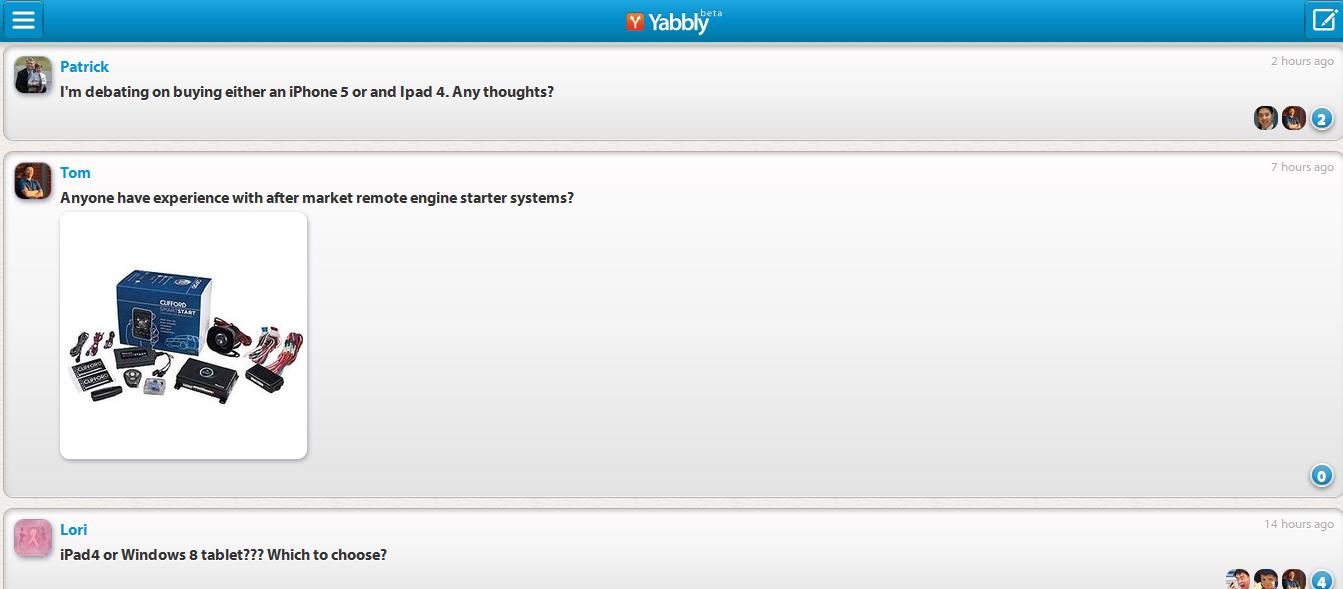Click first responder avatar on Patrick's post
1343x589 pixels.
pos(1266,118)
